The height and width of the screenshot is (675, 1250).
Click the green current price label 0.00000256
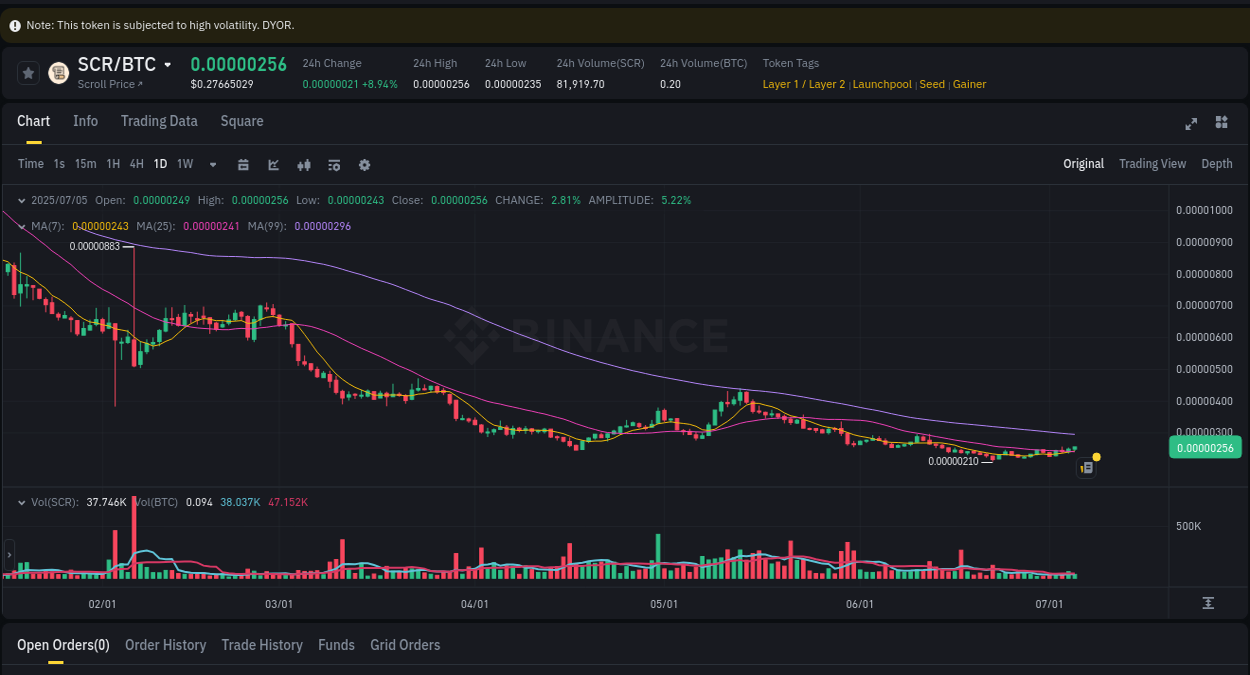1205,447
